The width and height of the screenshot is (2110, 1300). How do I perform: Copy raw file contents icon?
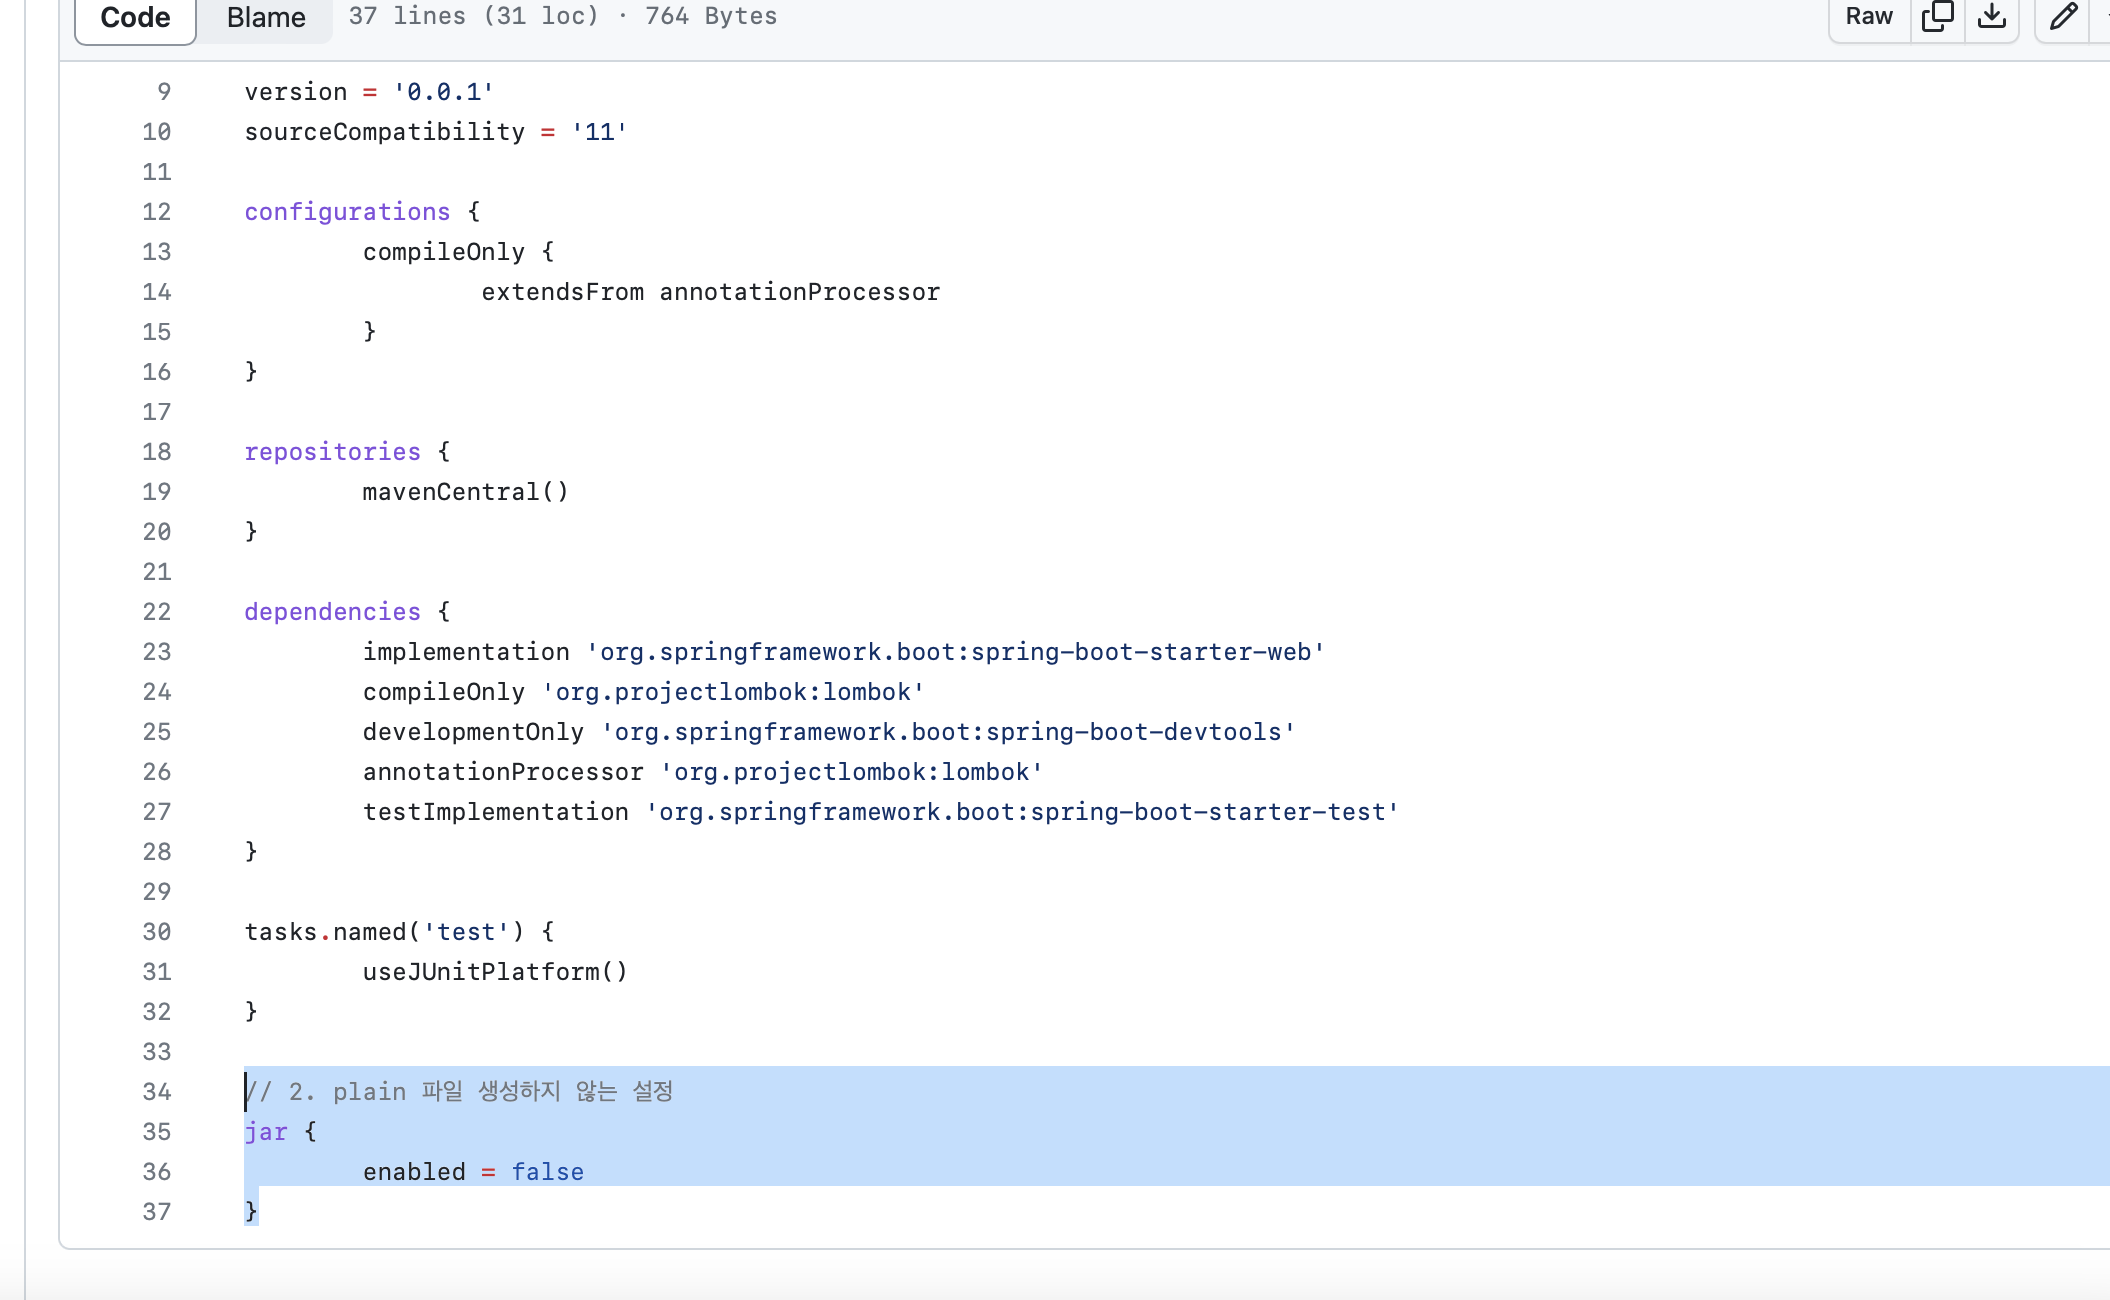pos(1937,17)
